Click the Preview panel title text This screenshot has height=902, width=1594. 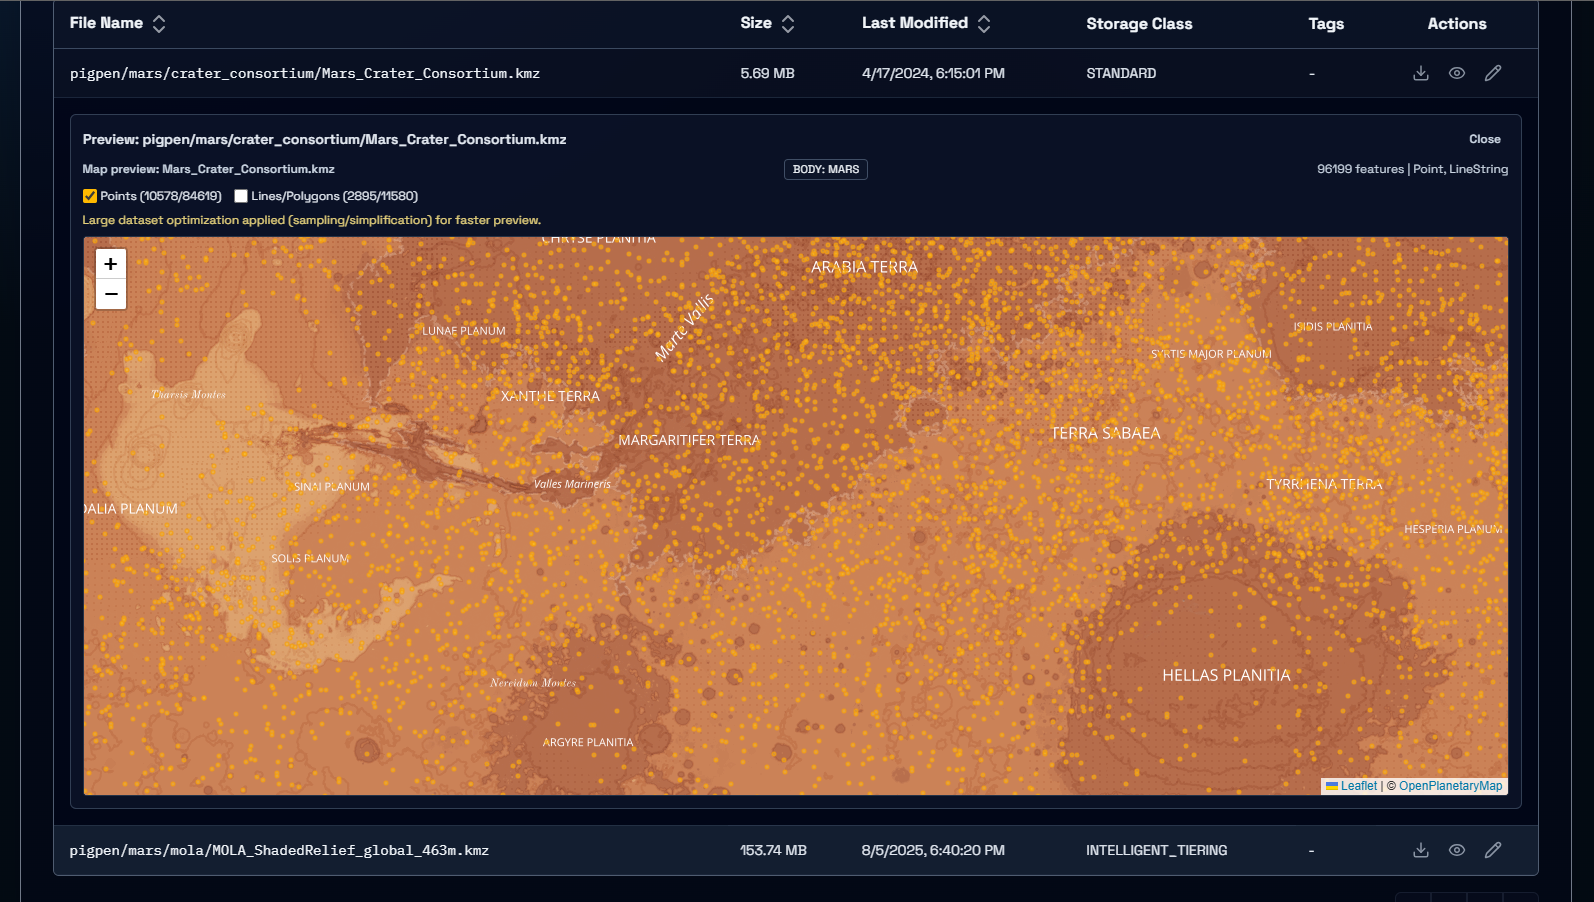pyautogui.click(x=325, y=139)
